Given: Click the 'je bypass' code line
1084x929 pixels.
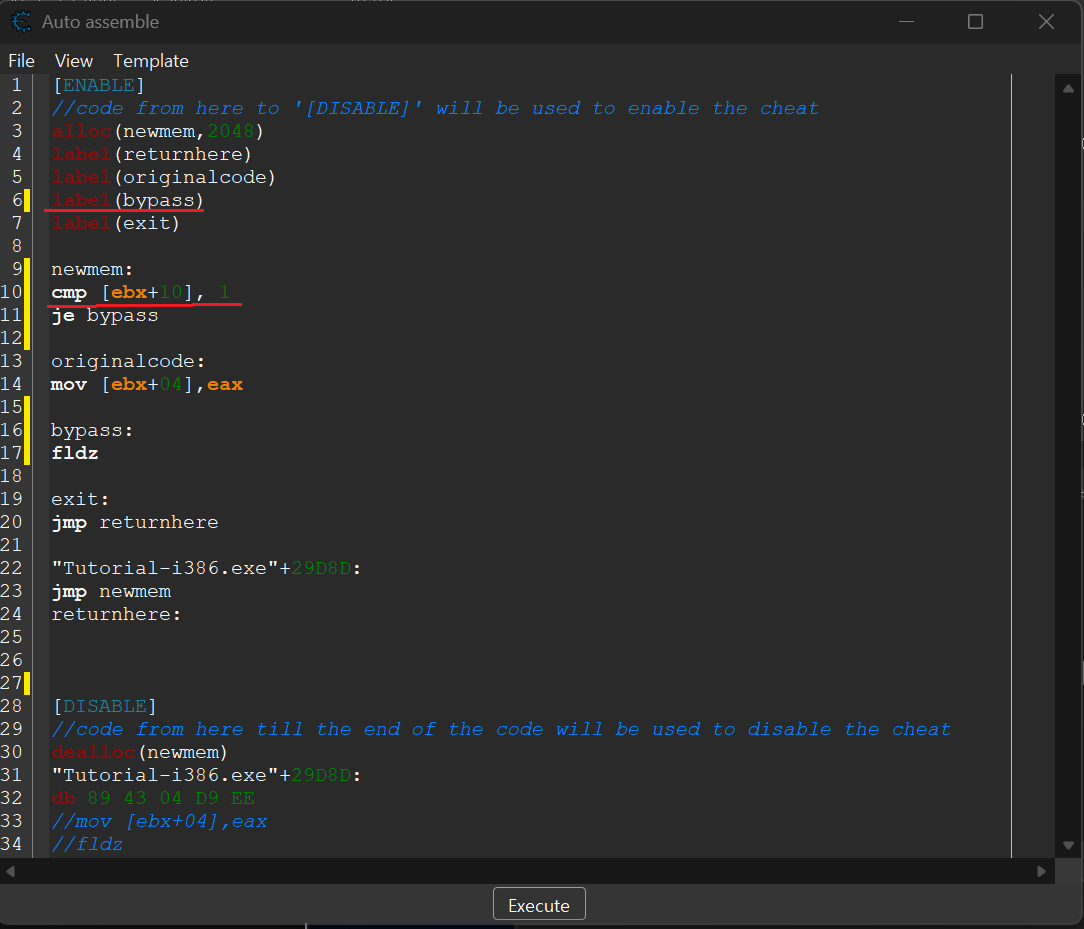Looking at the screenshot, I should (105, 315).
